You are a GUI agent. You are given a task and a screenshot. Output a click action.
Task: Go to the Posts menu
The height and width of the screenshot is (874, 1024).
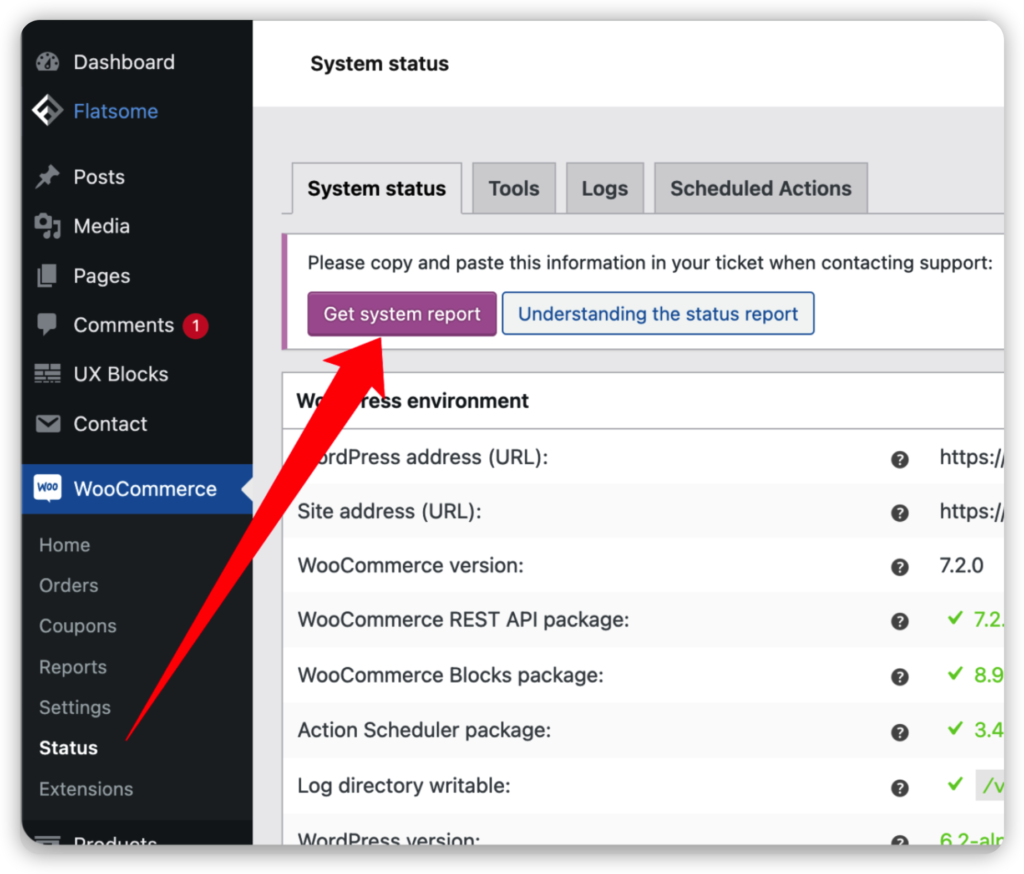pos(99,177)
